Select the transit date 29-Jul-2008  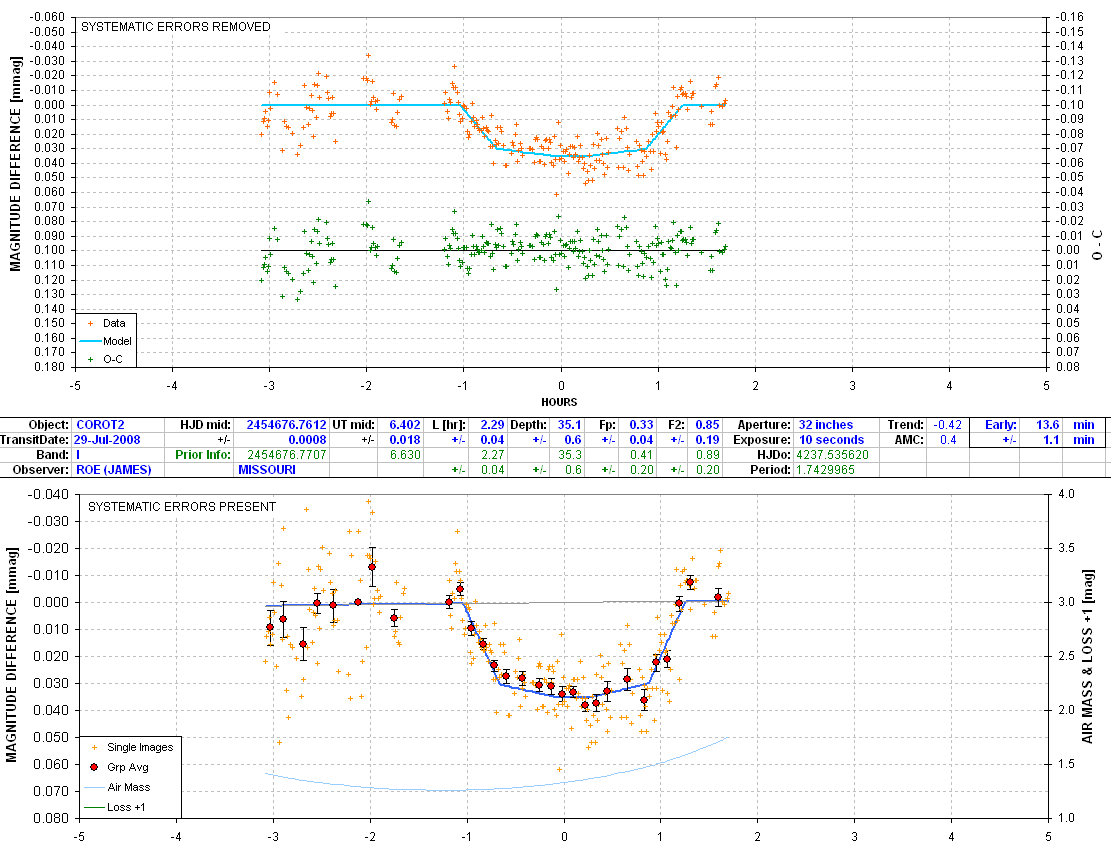(106, 440)
